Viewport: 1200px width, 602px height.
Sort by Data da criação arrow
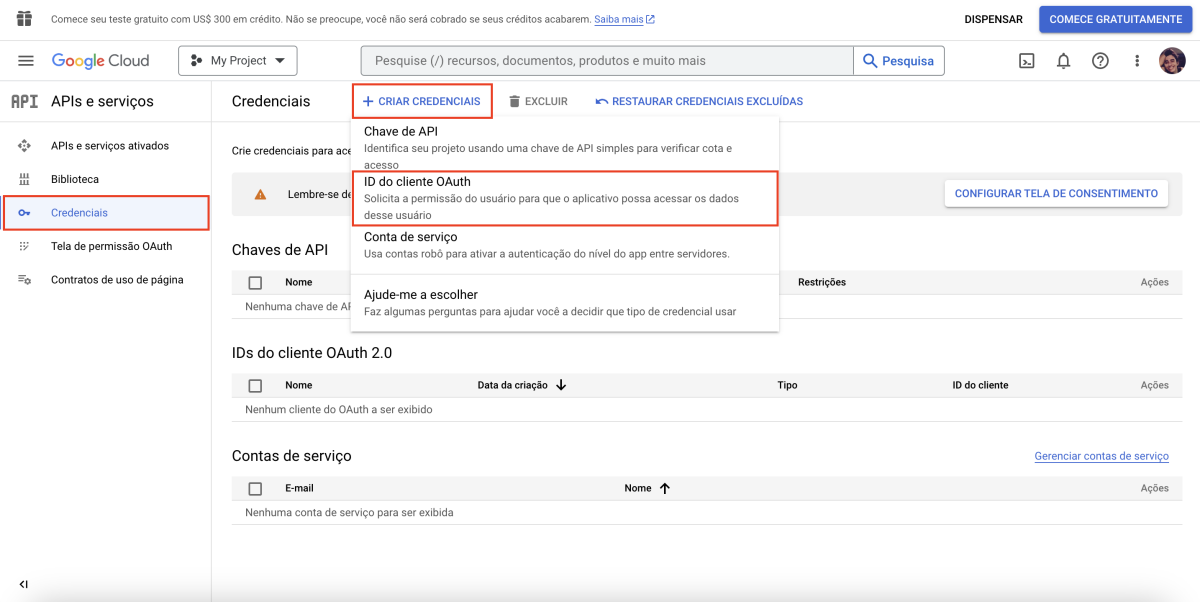[561, 385]
